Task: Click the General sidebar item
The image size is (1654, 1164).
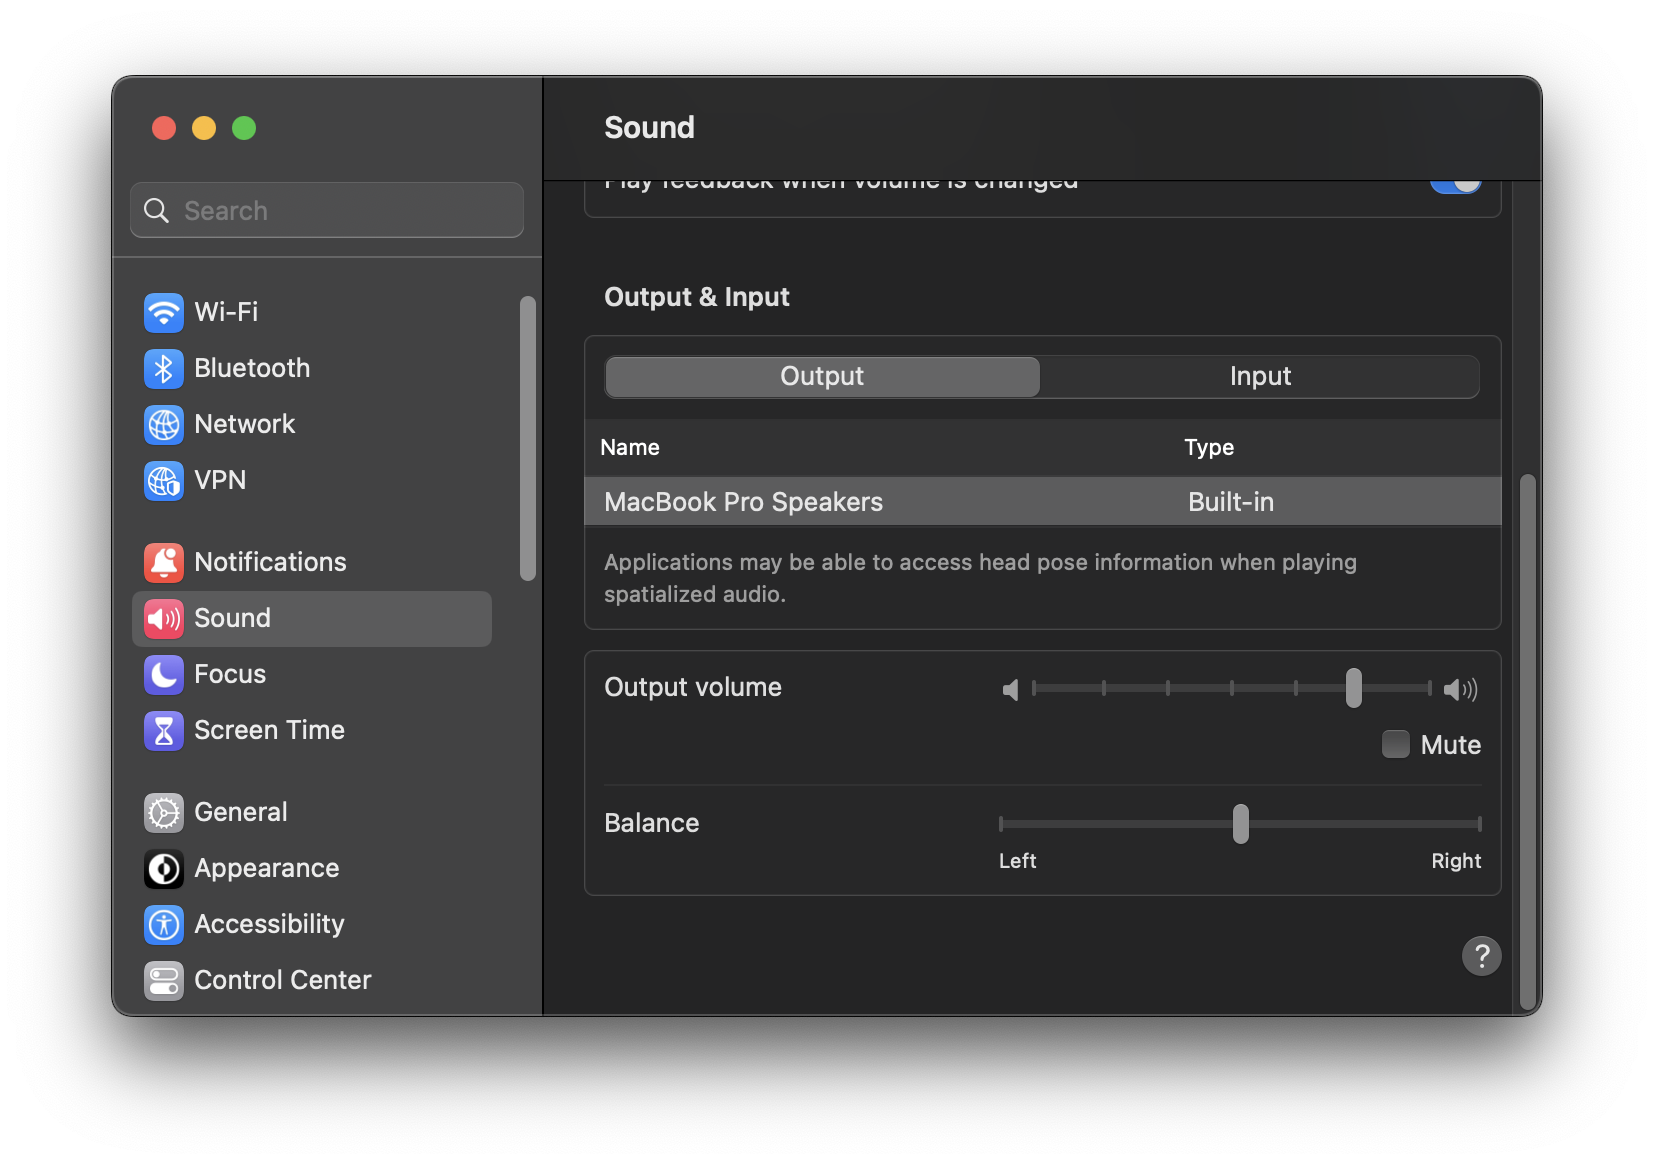Action: click(240, 812)
